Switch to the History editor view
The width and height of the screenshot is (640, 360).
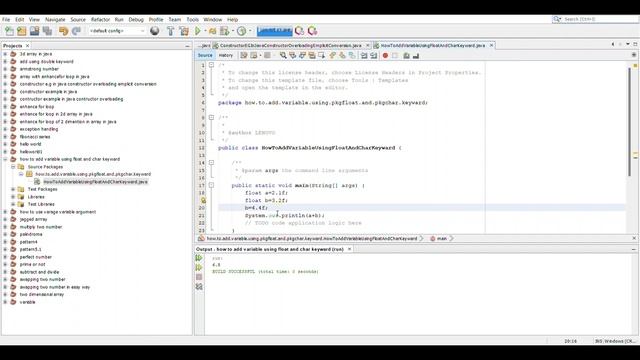226,56
